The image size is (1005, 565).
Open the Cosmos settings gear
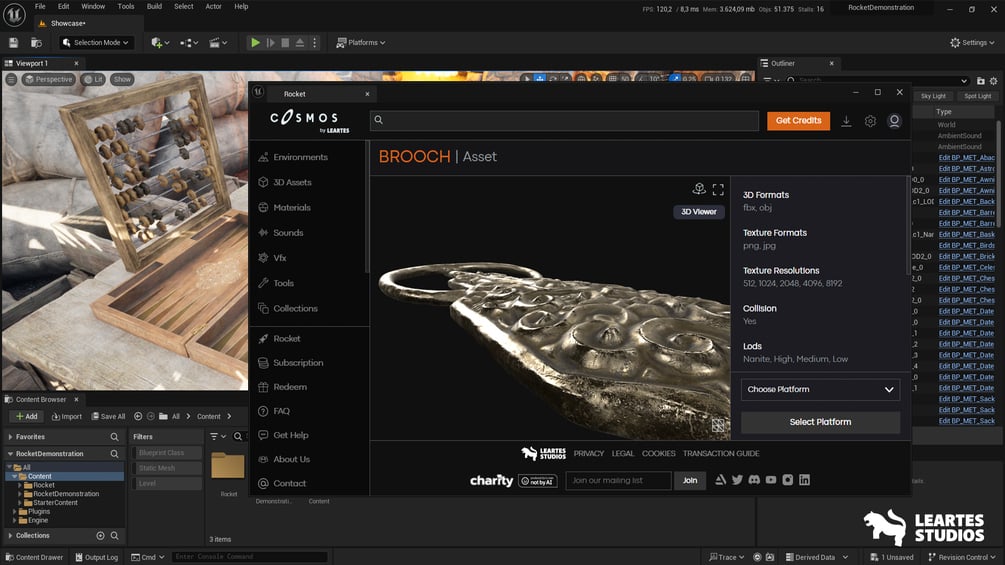(x=870, y=120)
